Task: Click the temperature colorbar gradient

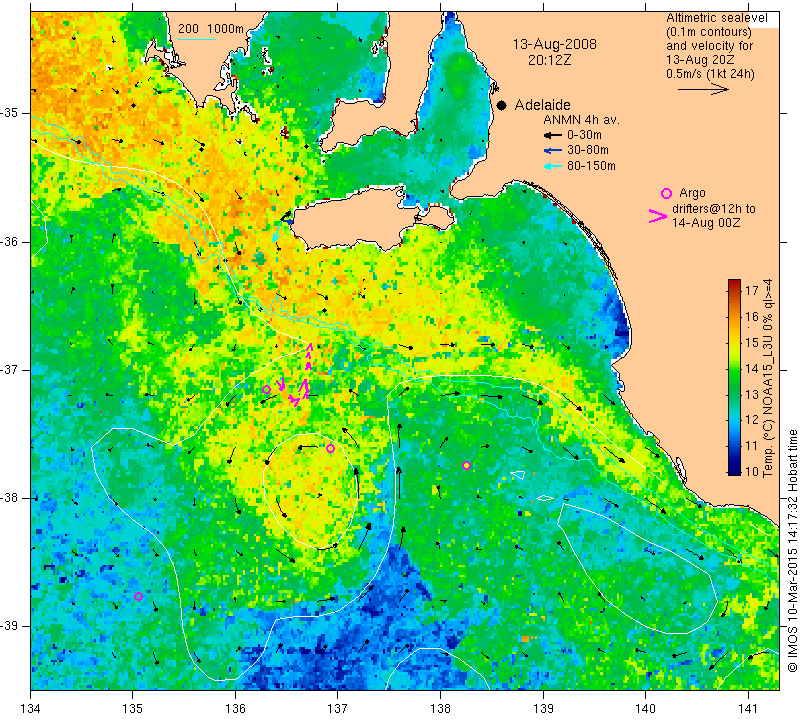Action: click(x=734, y=377)
